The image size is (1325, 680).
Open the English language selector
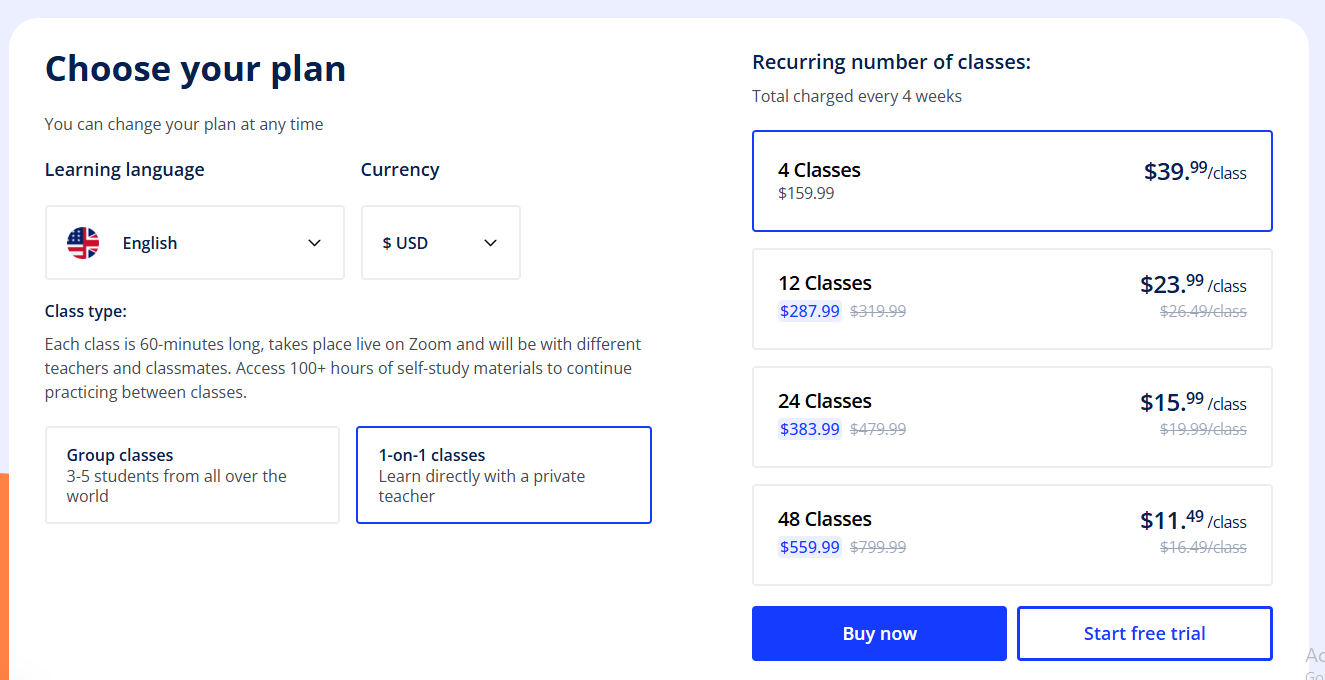194,243
